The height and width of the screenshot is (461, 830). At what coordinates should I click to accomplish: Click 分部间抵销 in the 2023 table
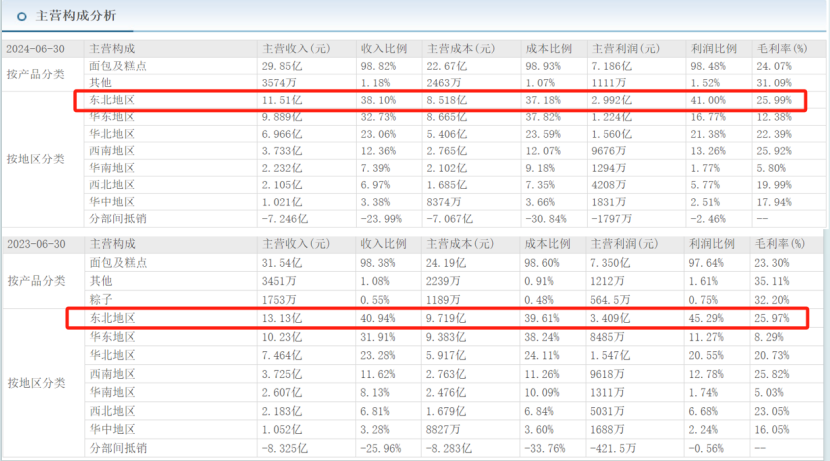(118, 448)
